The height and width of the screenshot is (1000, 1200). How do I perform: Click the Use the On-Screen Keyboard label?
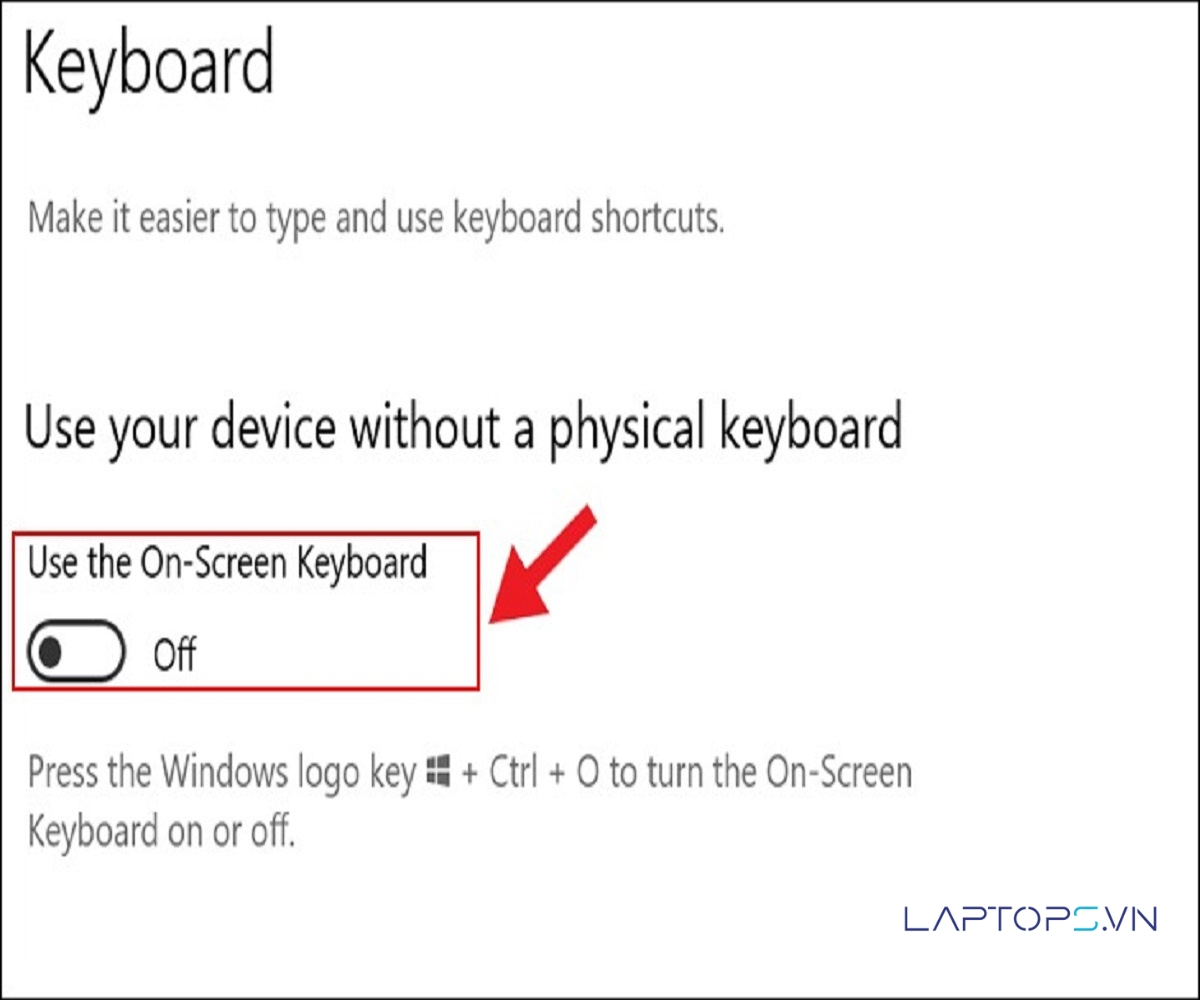[227, 564]
